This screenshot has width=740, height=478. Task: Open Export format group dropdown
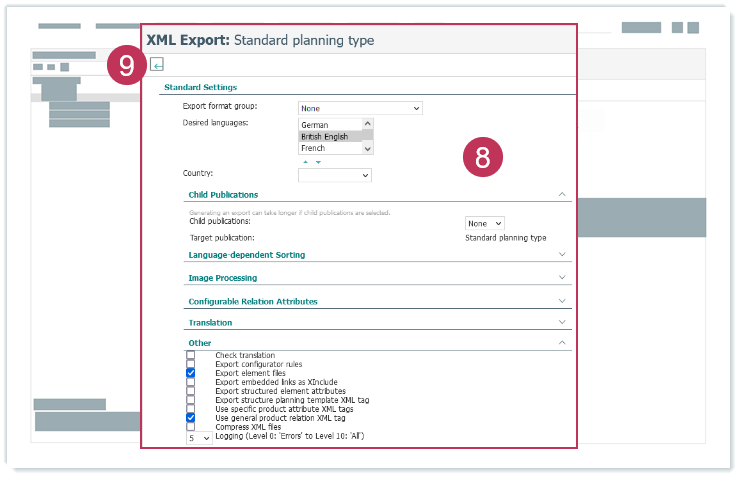[360, 108]
